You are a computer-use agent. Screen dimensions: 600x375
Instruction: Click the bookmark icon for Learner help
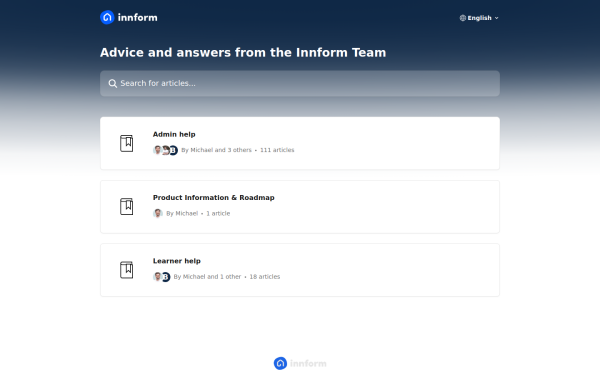click(127, 270)
